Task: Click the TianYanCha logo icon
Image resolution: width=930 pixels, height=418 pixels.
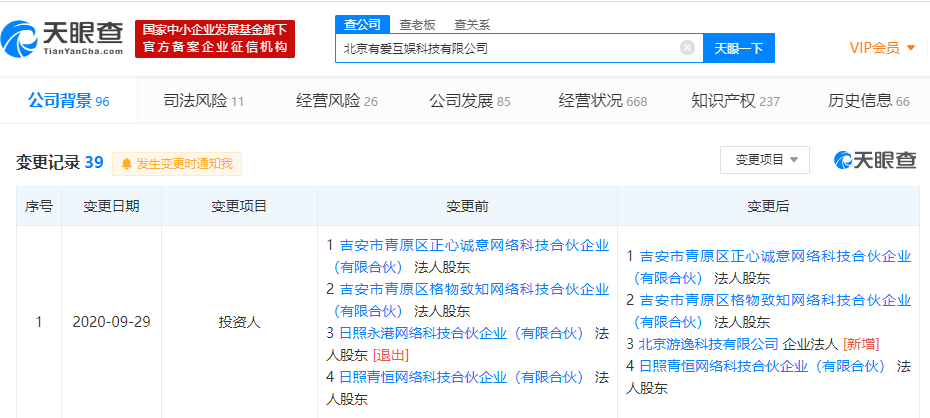Action: click(20, 39)
